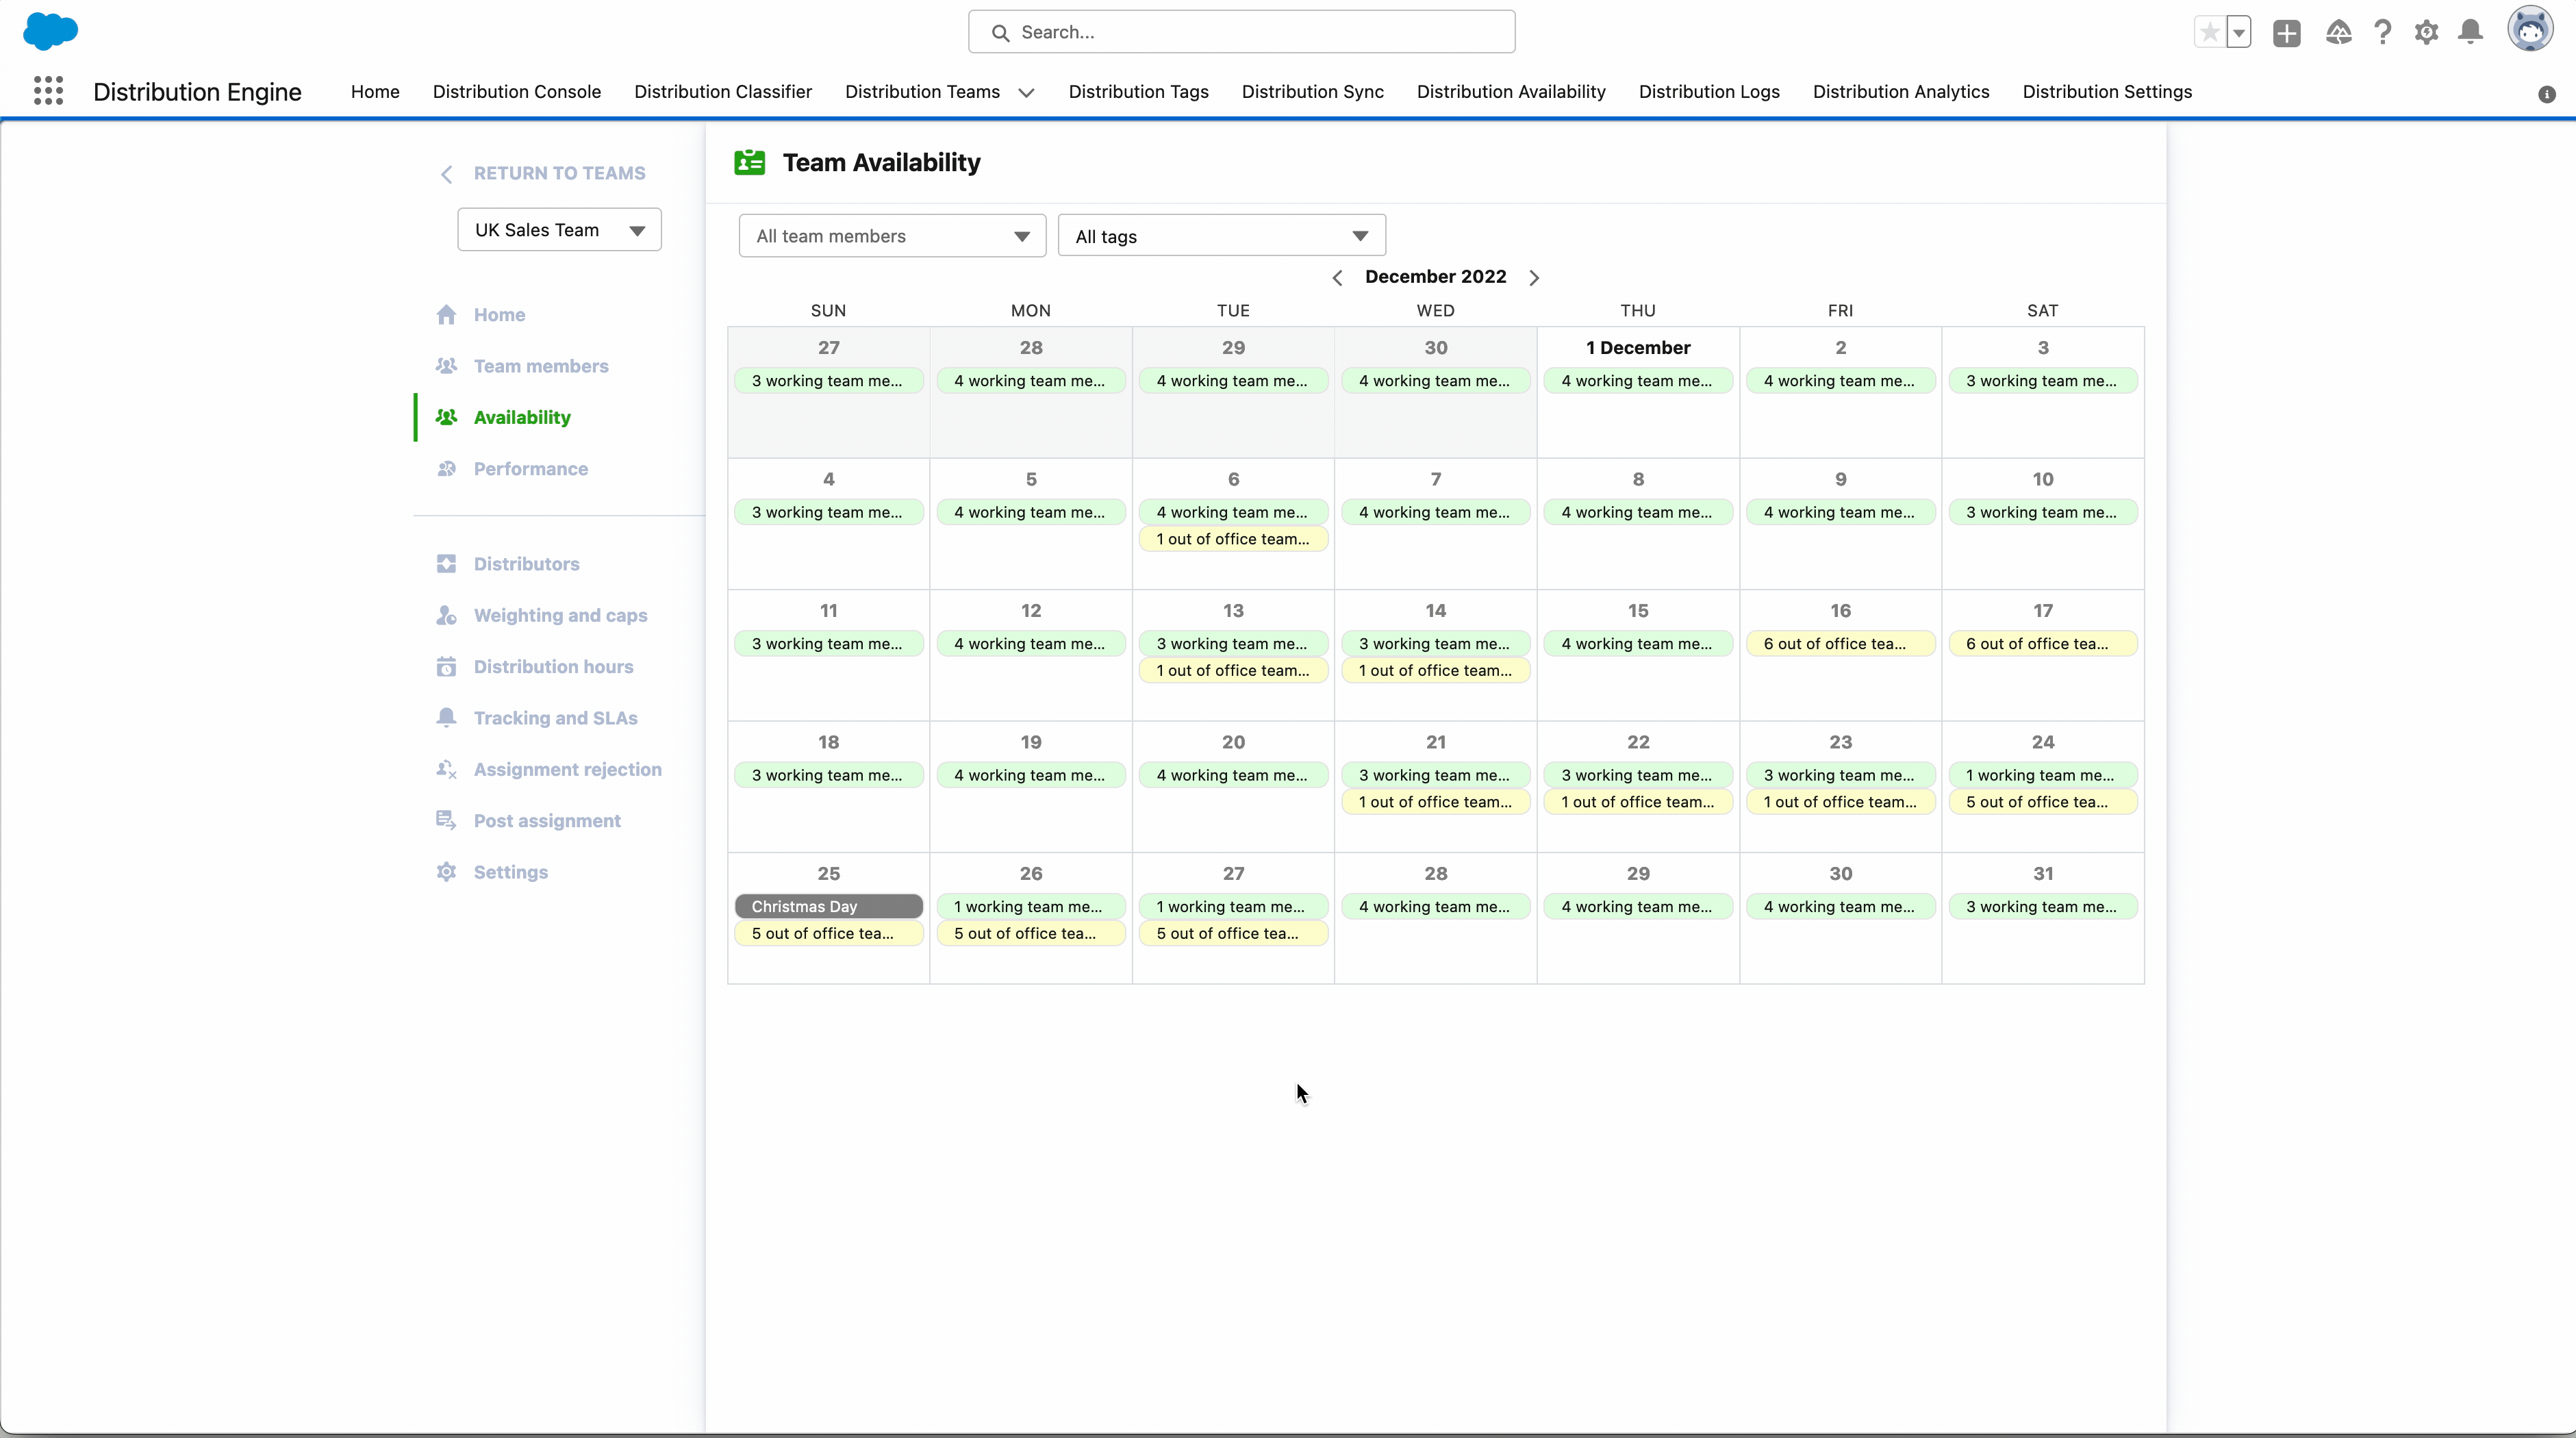Click the Christmas Day event on 25th
This screenshot has height=1438, width=2576.
(x=828, y=906)
